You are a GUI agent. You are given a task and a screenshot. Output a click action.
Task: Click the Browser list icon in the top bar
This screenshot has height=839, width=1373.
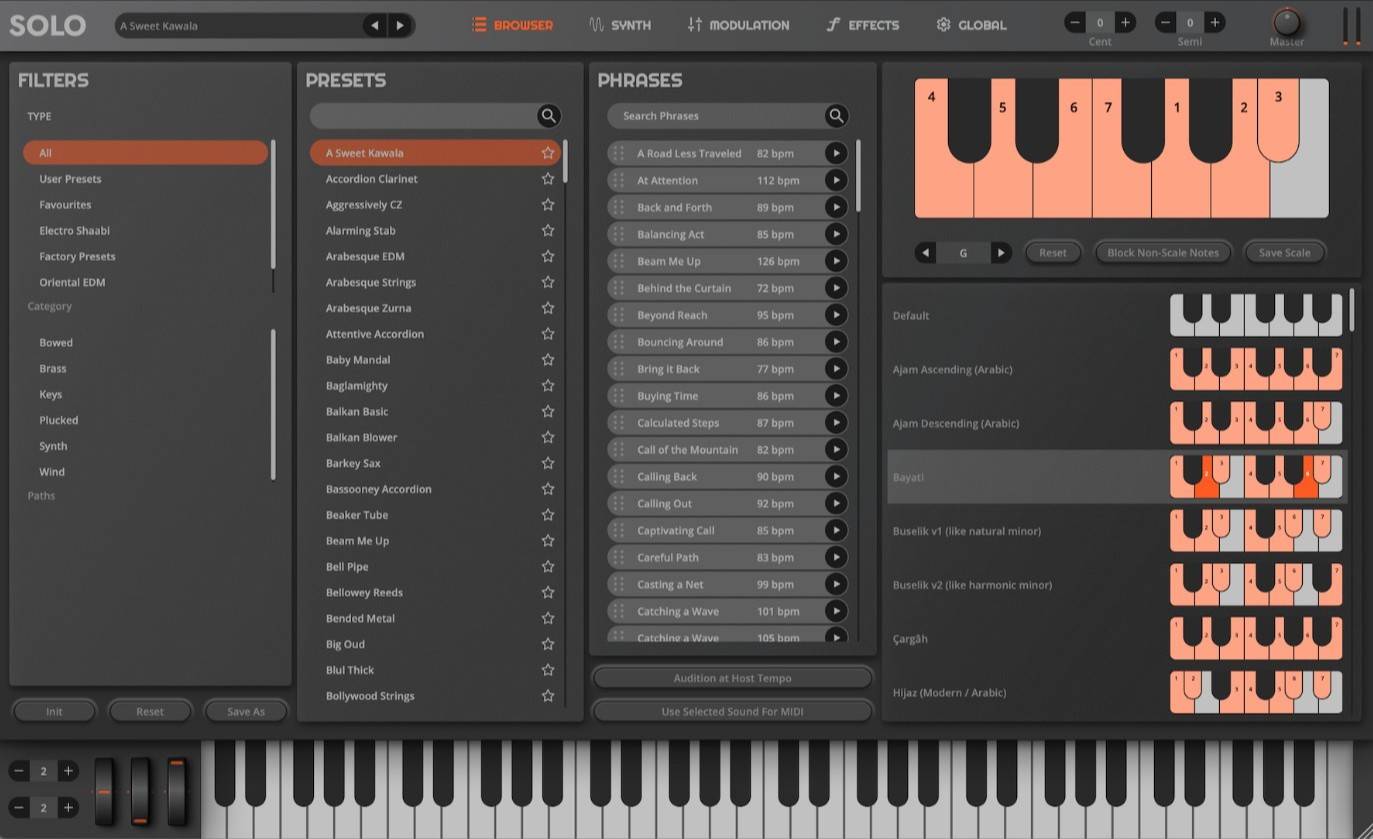(x=478, y=25)
